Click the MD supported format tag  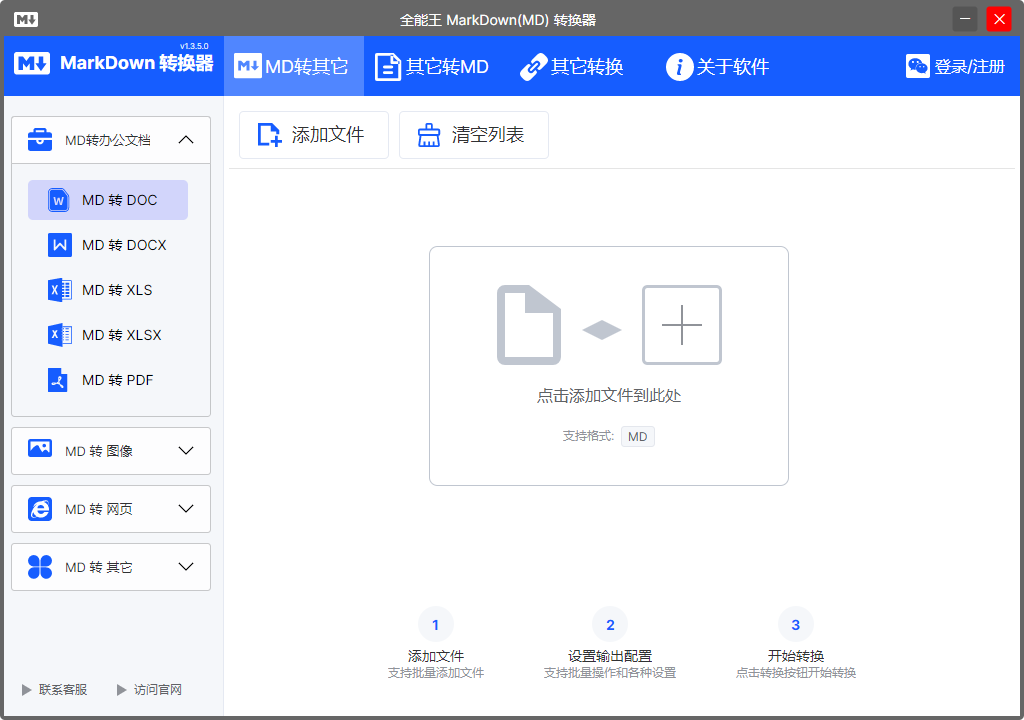point(637,436)
